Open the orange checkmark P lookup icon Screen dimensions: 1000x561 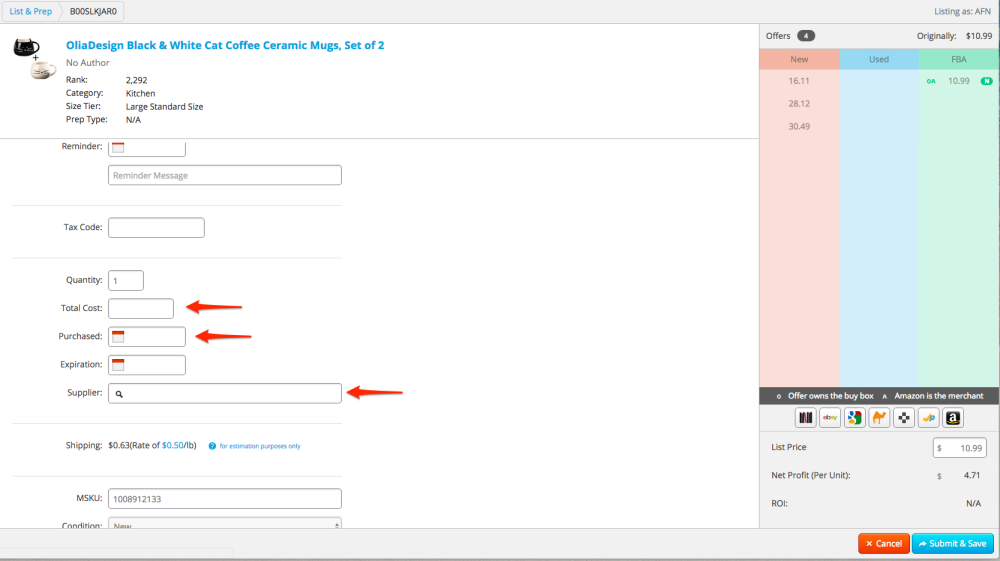929,418
